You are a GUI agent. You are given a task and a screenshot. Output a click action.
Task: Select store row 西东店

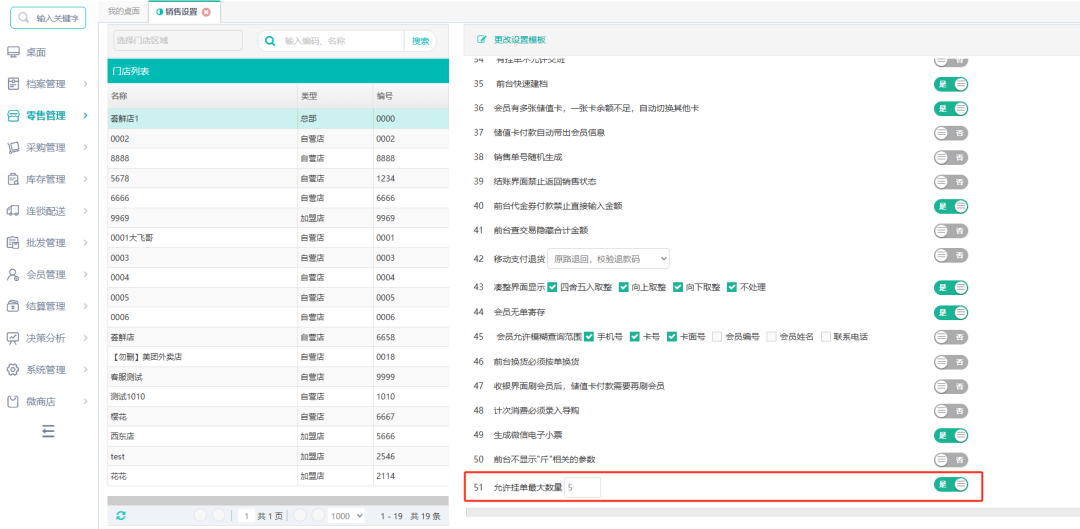278,436
